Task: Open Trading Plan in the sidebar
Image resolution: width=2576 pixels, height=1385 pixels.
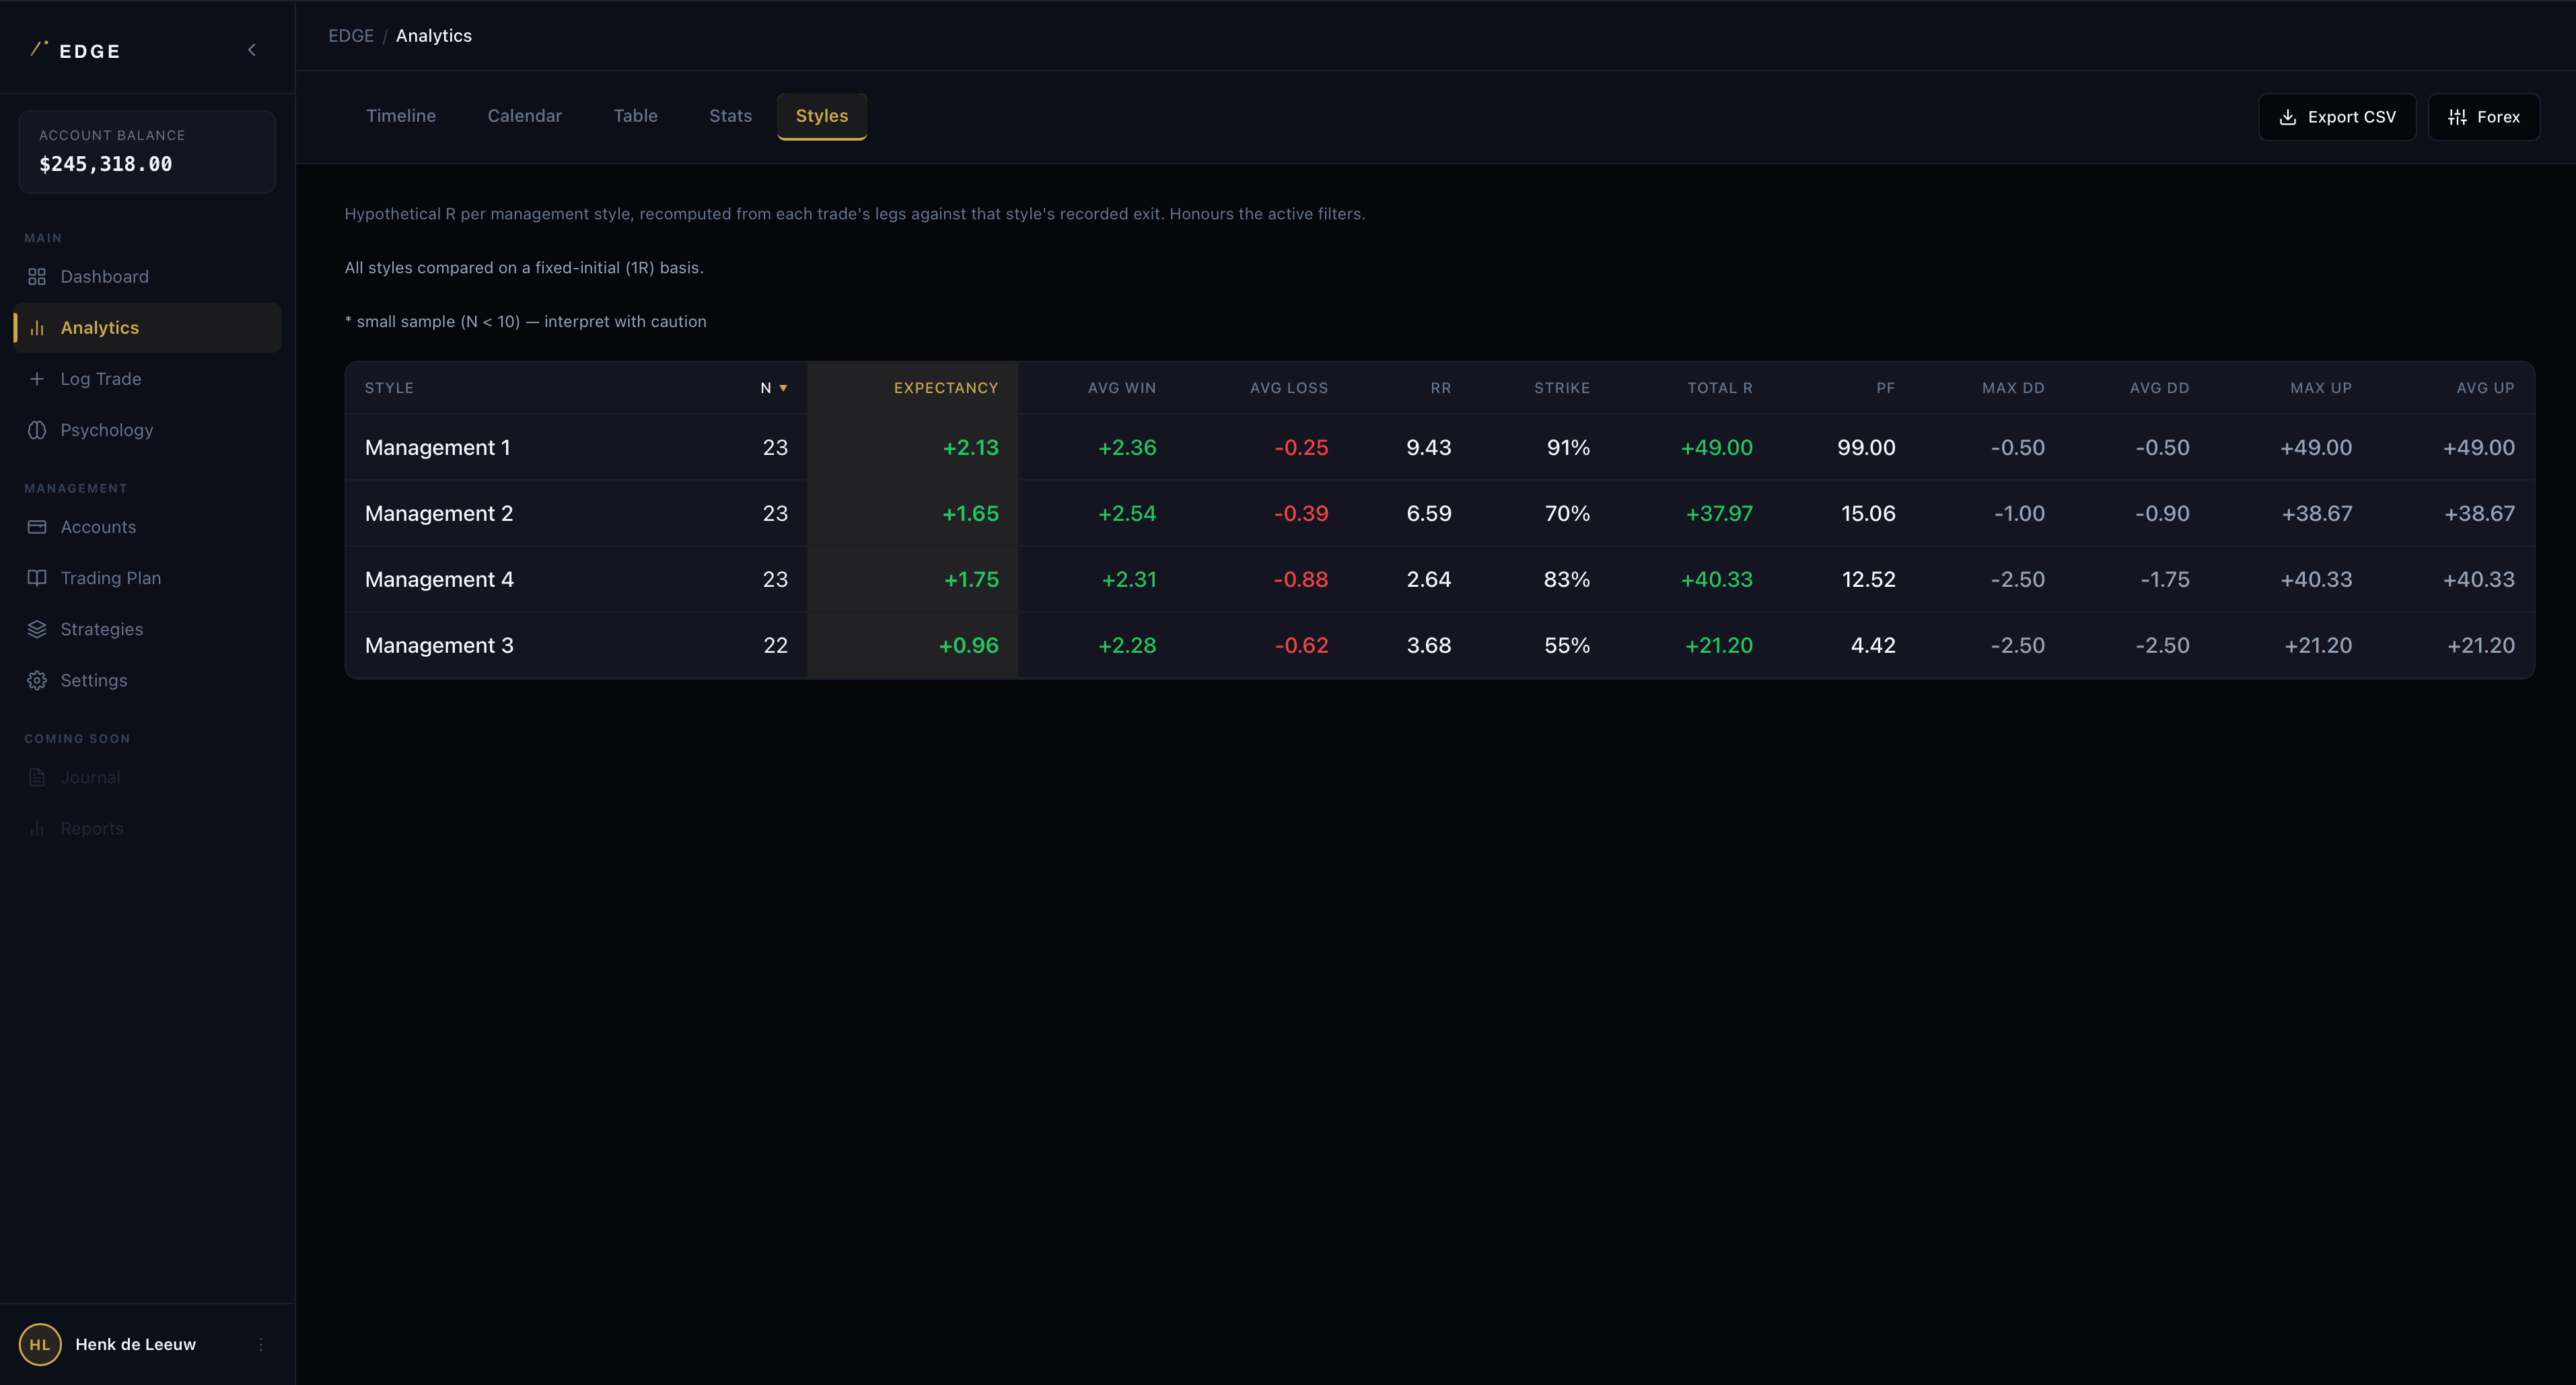Action: click(x=147, y=578)
